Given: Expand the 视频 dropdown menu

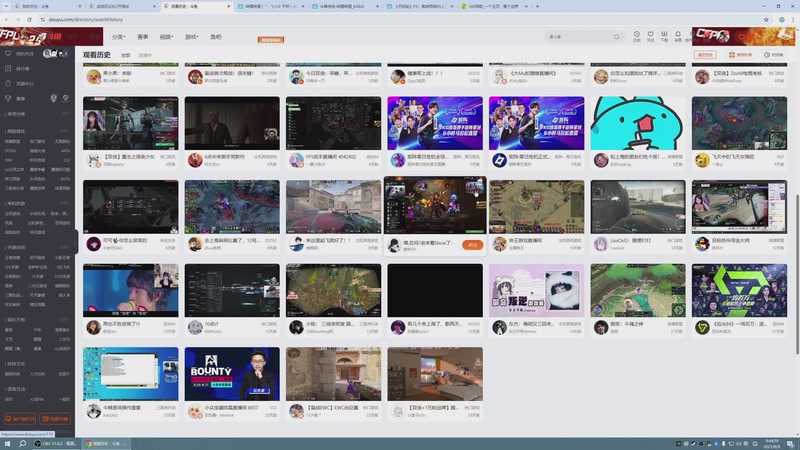Looking at the screenshot, I should 166,37.
